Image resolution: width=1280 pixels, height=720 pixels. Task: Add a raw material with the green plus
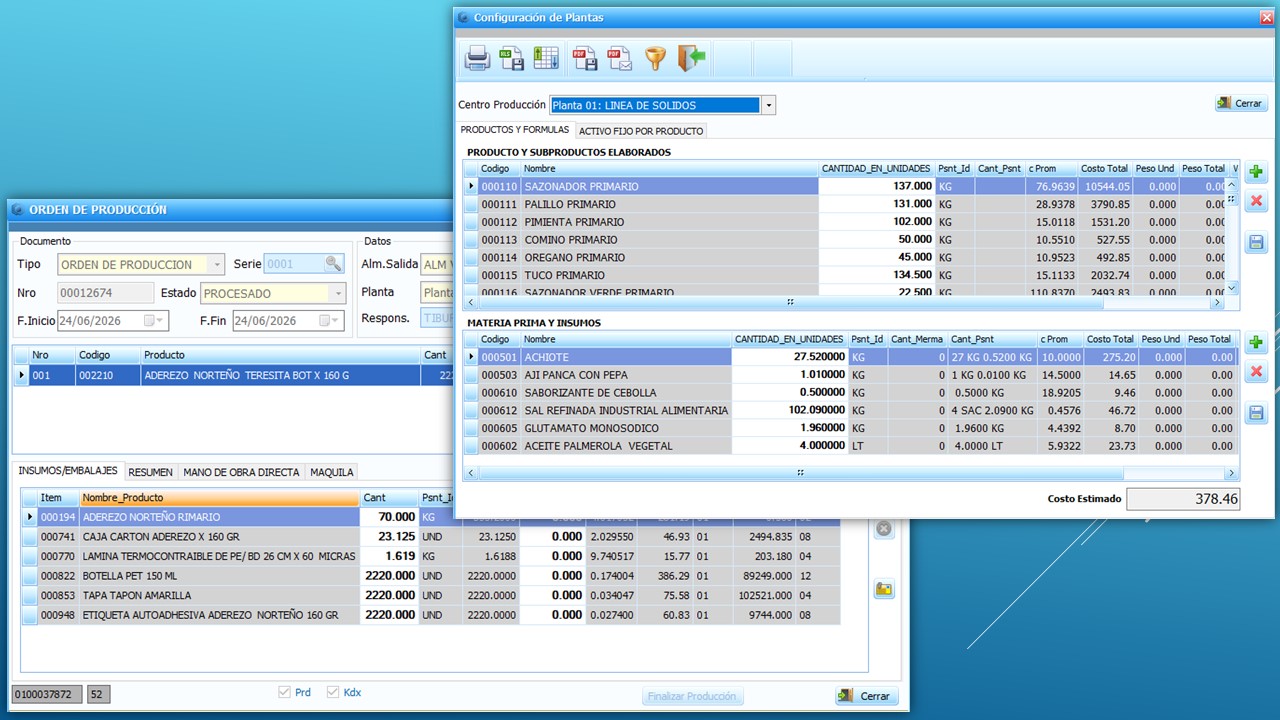1257,343
